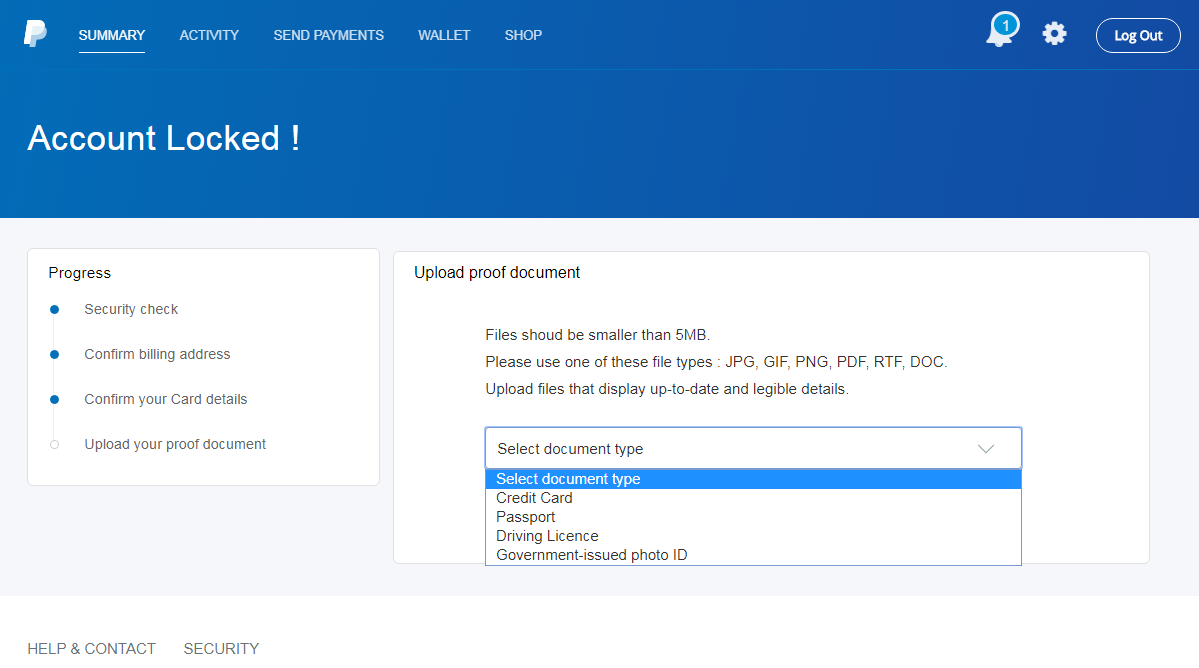Navigate to the Shop section
This screenshot has height=668, width=1199.
[523, 35]
